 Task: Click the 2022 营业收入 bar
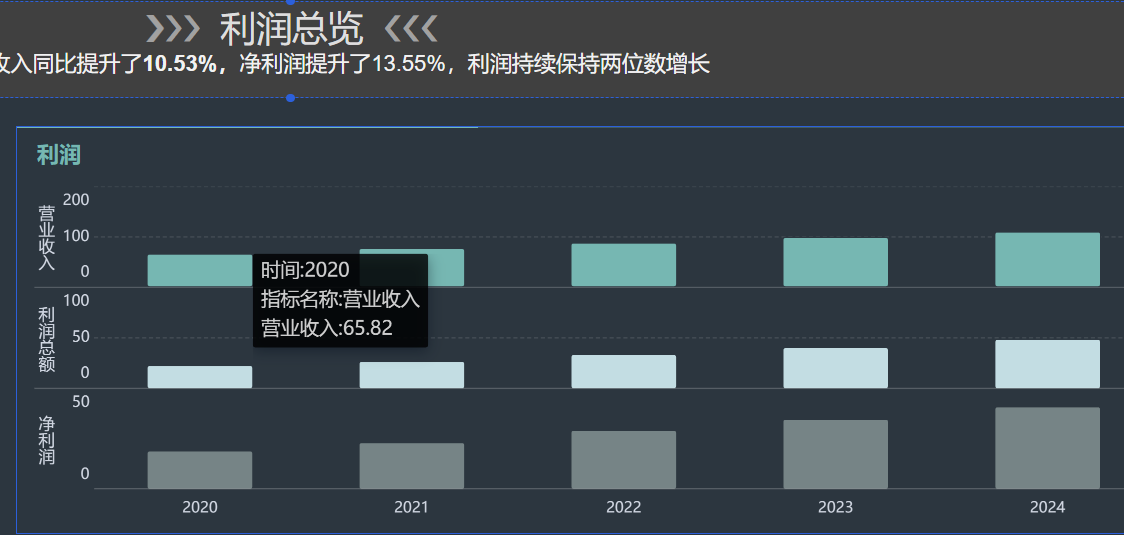click(624, 265)
